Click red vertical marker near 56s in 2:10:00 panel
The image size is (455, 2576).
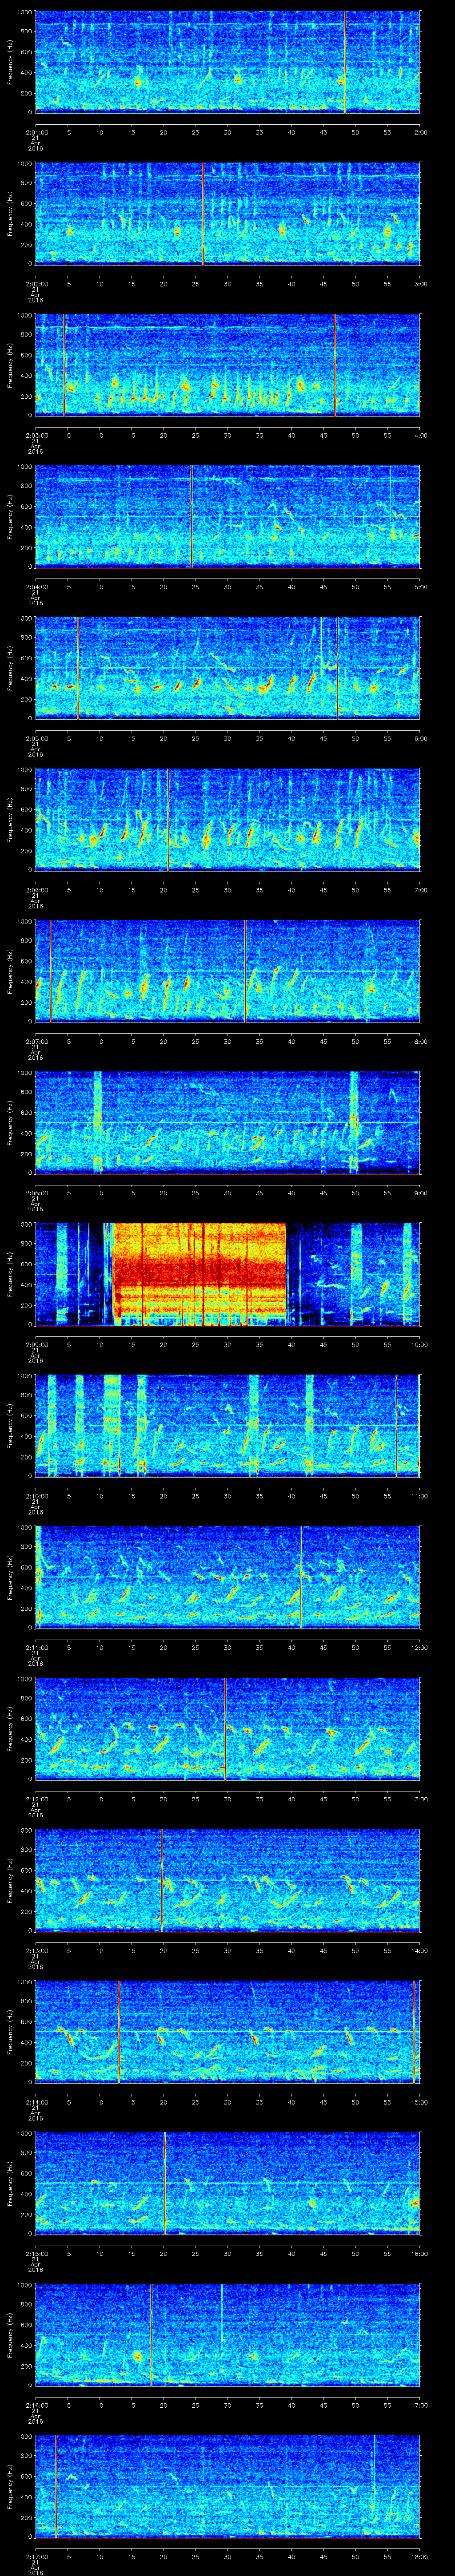[x=396, y=1426]
